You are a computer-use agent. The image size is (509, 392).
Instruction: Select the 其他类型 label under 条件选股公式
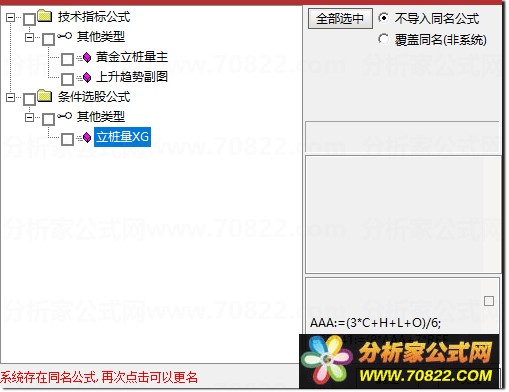[x=101, y=117]
